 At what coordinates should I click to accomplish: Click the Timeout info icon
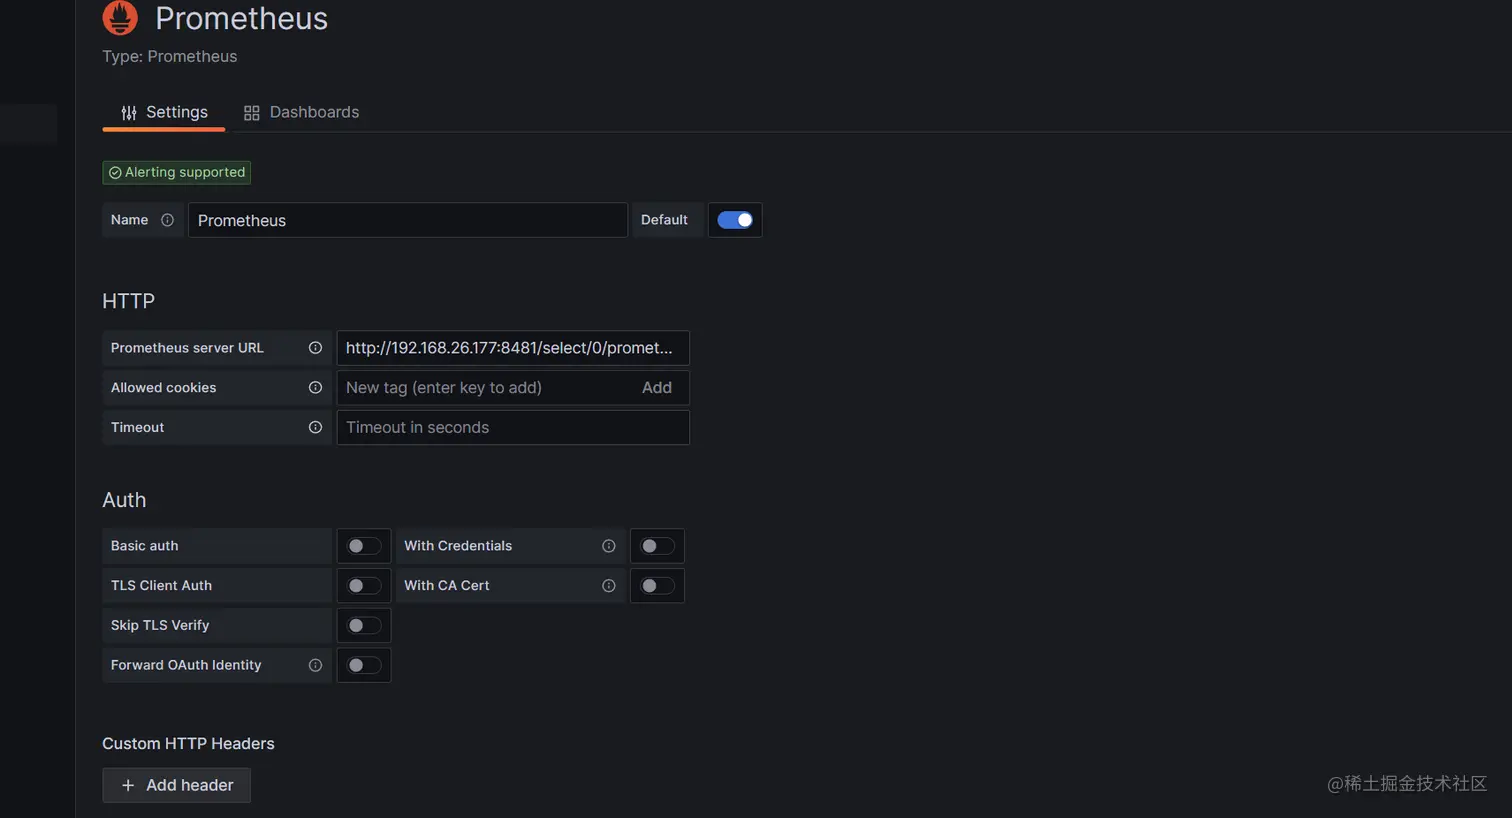[x=315, y=427]
